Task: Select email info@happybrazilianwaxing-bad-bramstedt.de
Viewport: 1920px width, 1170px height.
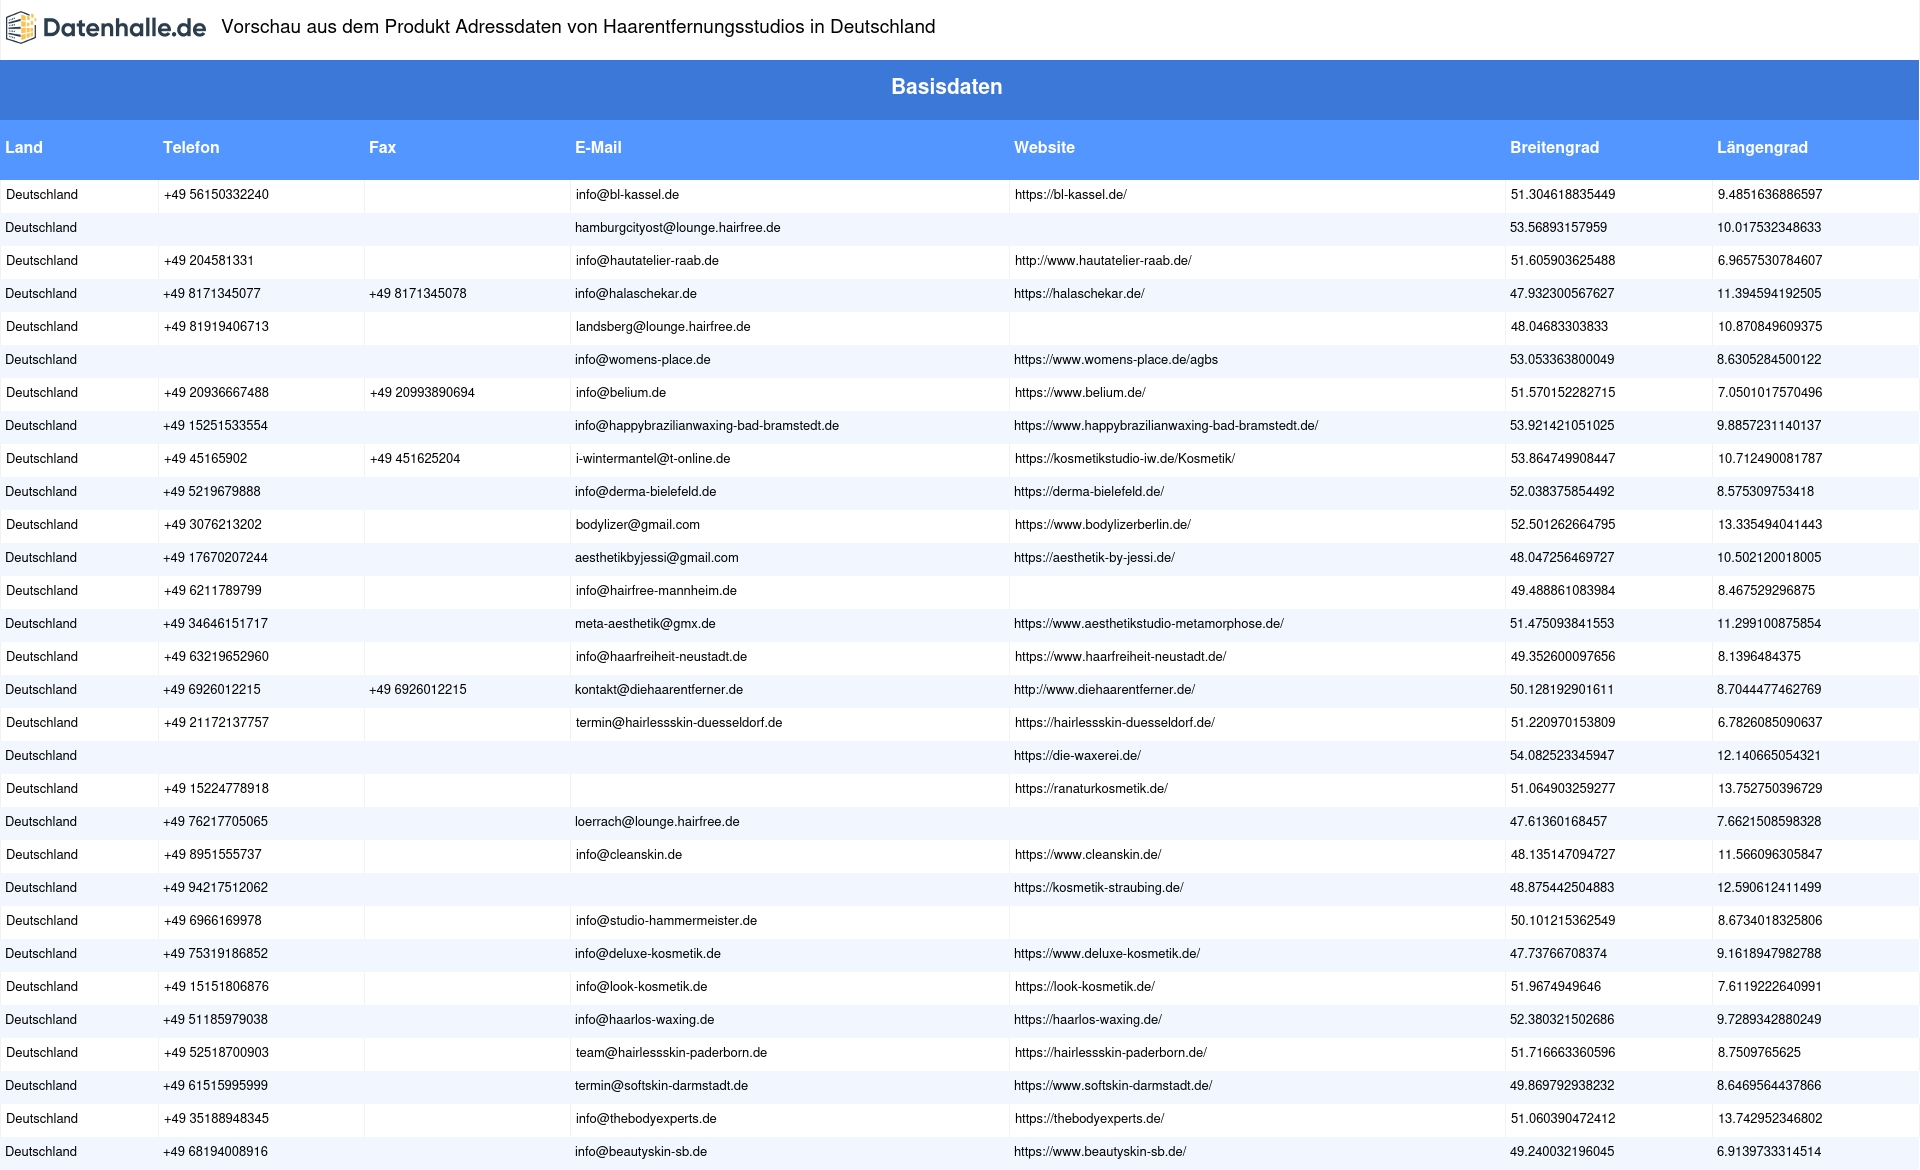Action: coord(707,426)
